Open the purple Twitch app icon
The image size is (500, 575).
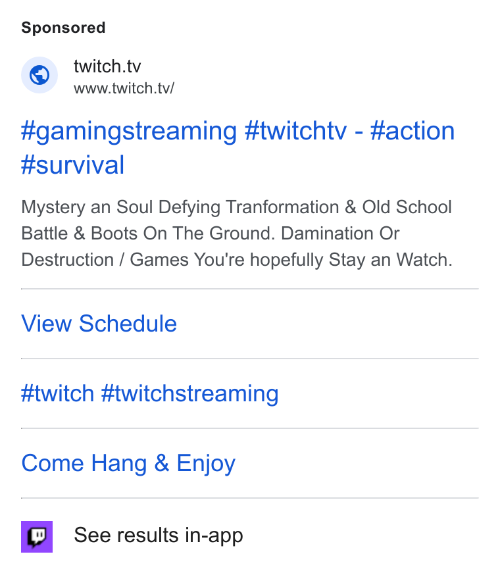pyautogui.click(x=37, y=536)
